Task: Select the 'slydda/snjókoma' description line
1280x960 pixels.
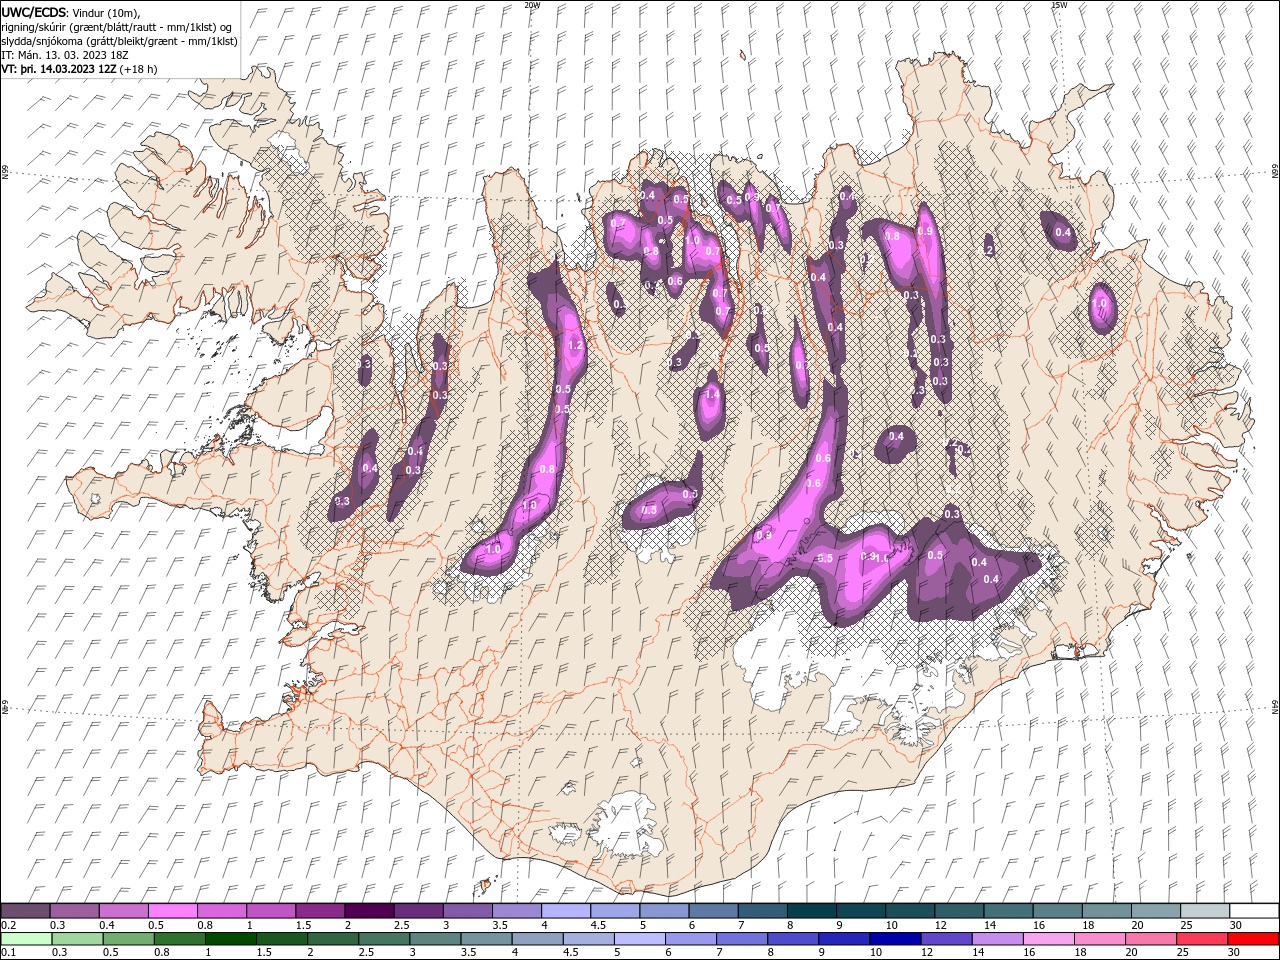Action: click(x=119, y=41)
